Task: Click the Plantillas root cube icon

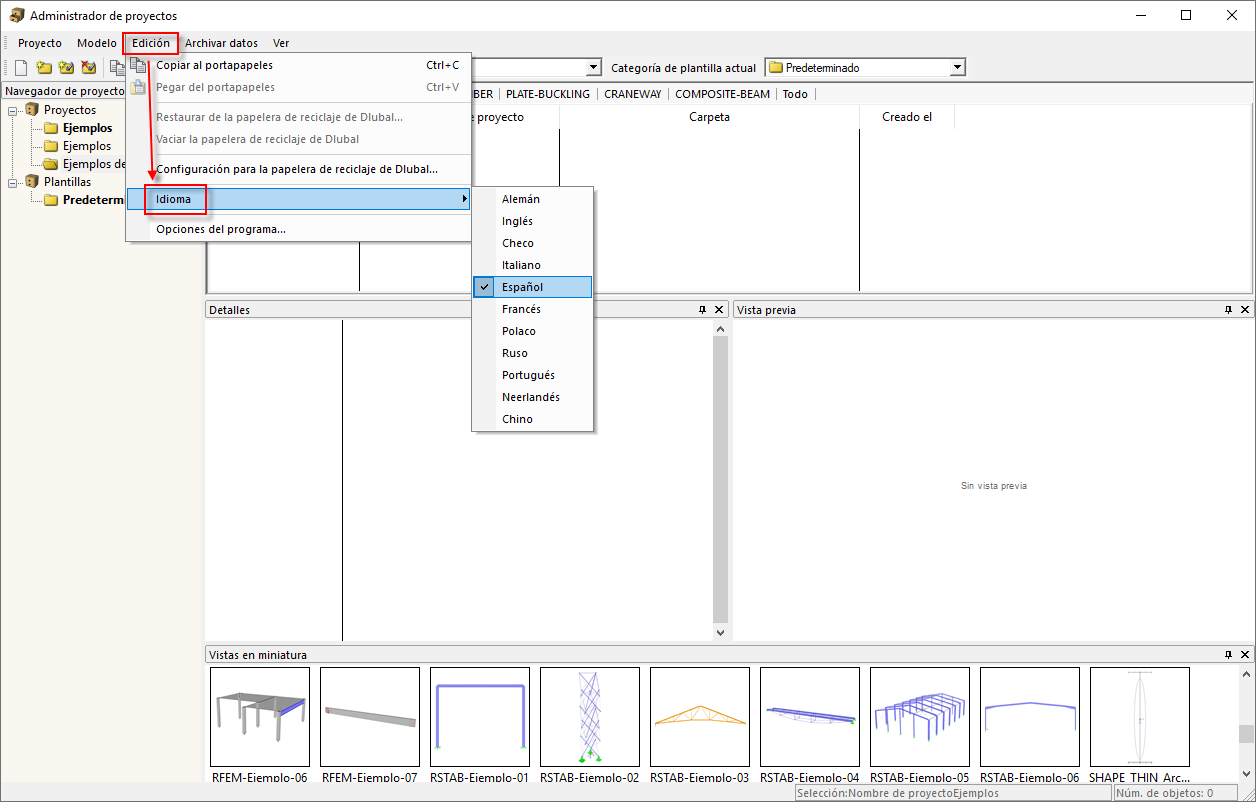Action: click(32, 182)
